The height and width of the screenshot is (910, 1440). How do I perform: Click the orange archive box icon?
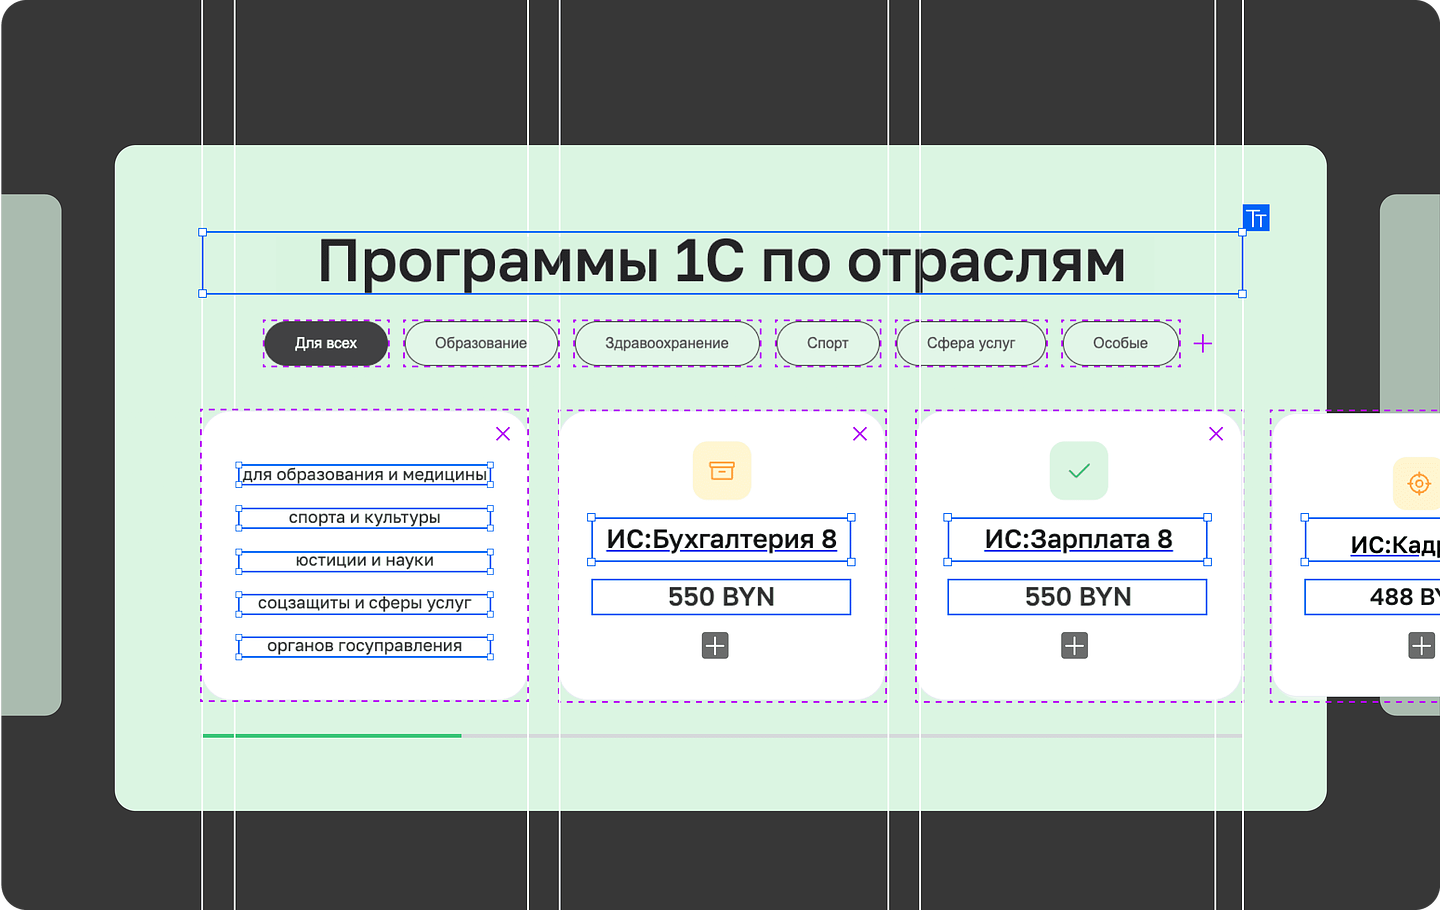pos(722,470)
